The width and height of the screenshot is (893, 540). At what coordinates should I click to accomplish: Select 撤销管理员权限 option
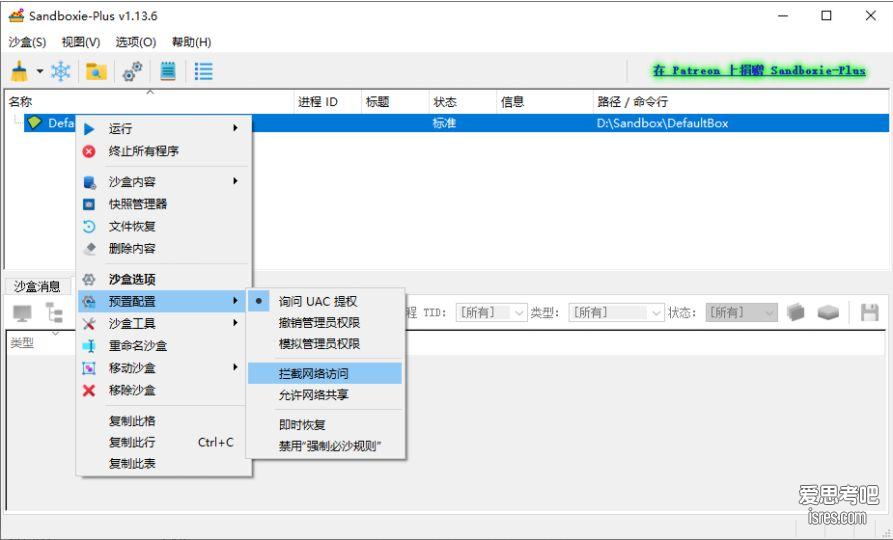click(325, 322)
